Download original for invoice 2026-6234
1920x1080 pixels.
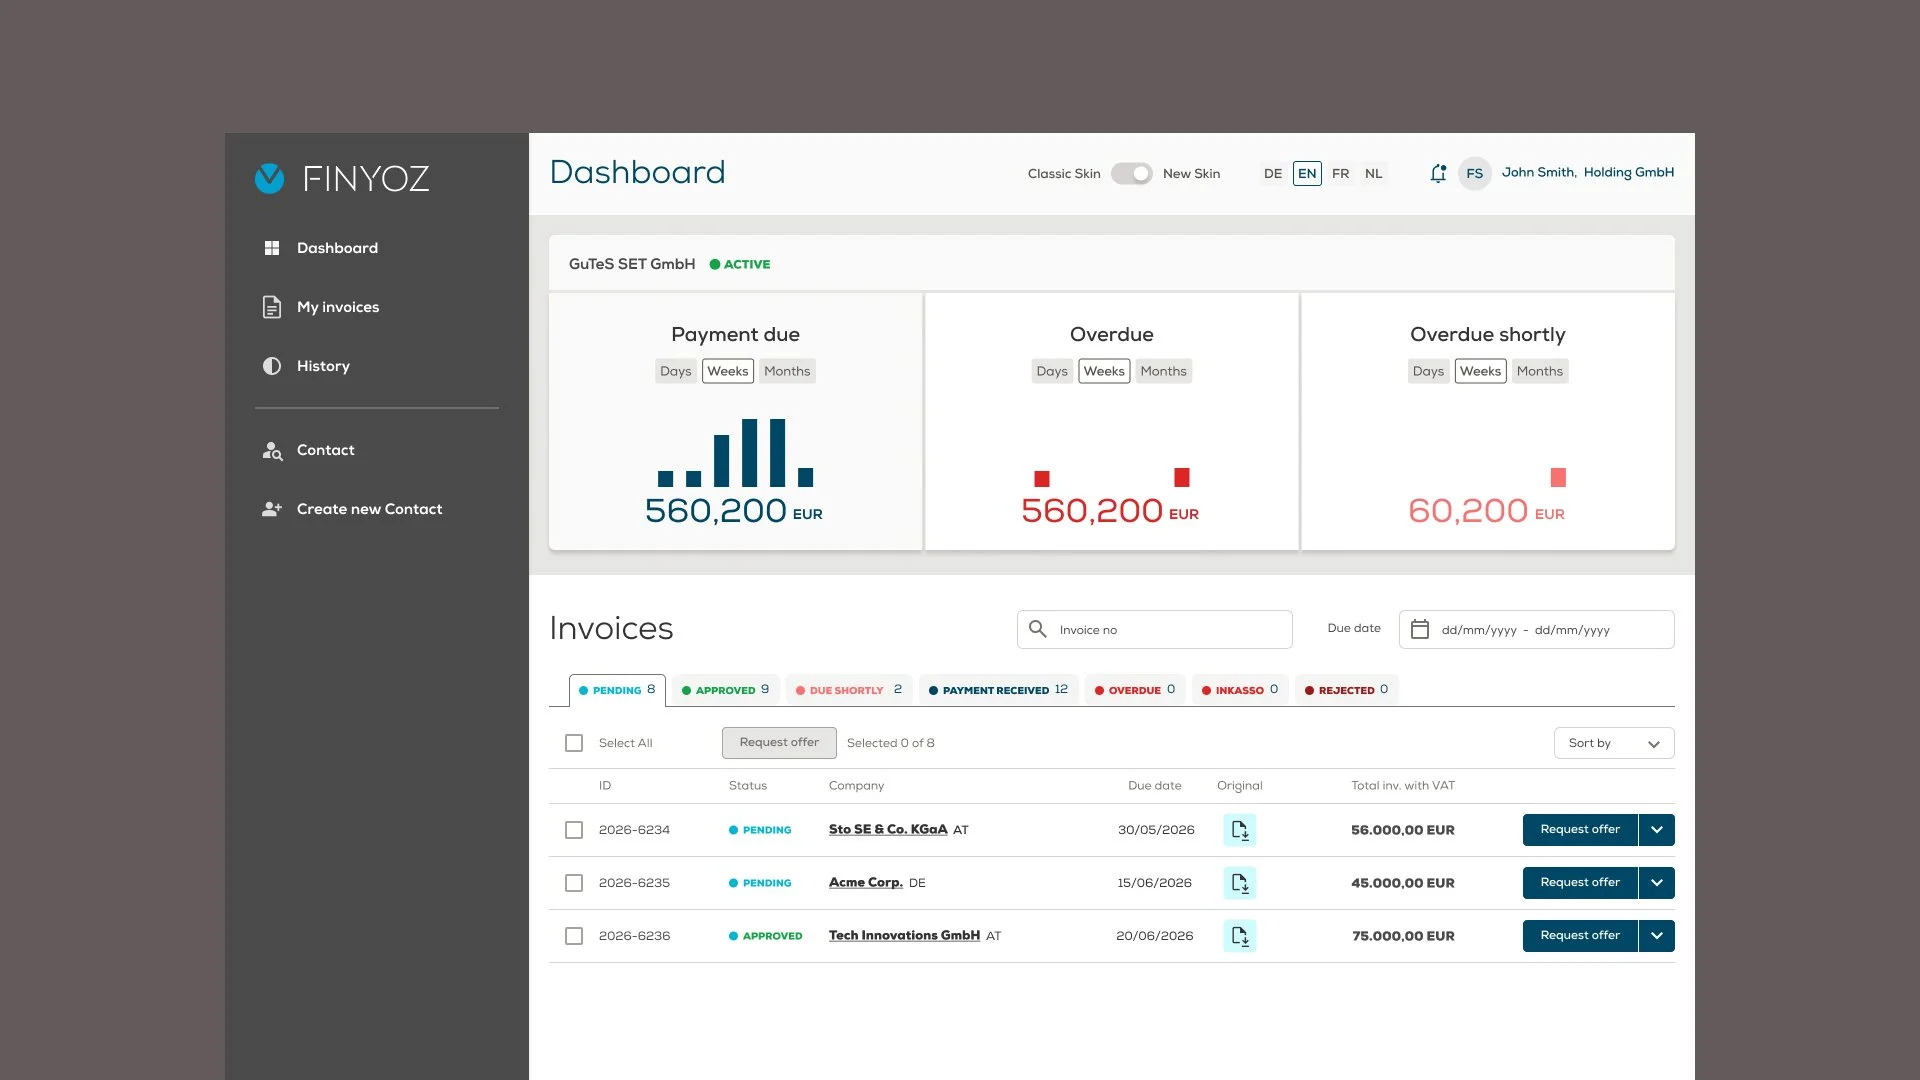tap(1239, 830)
